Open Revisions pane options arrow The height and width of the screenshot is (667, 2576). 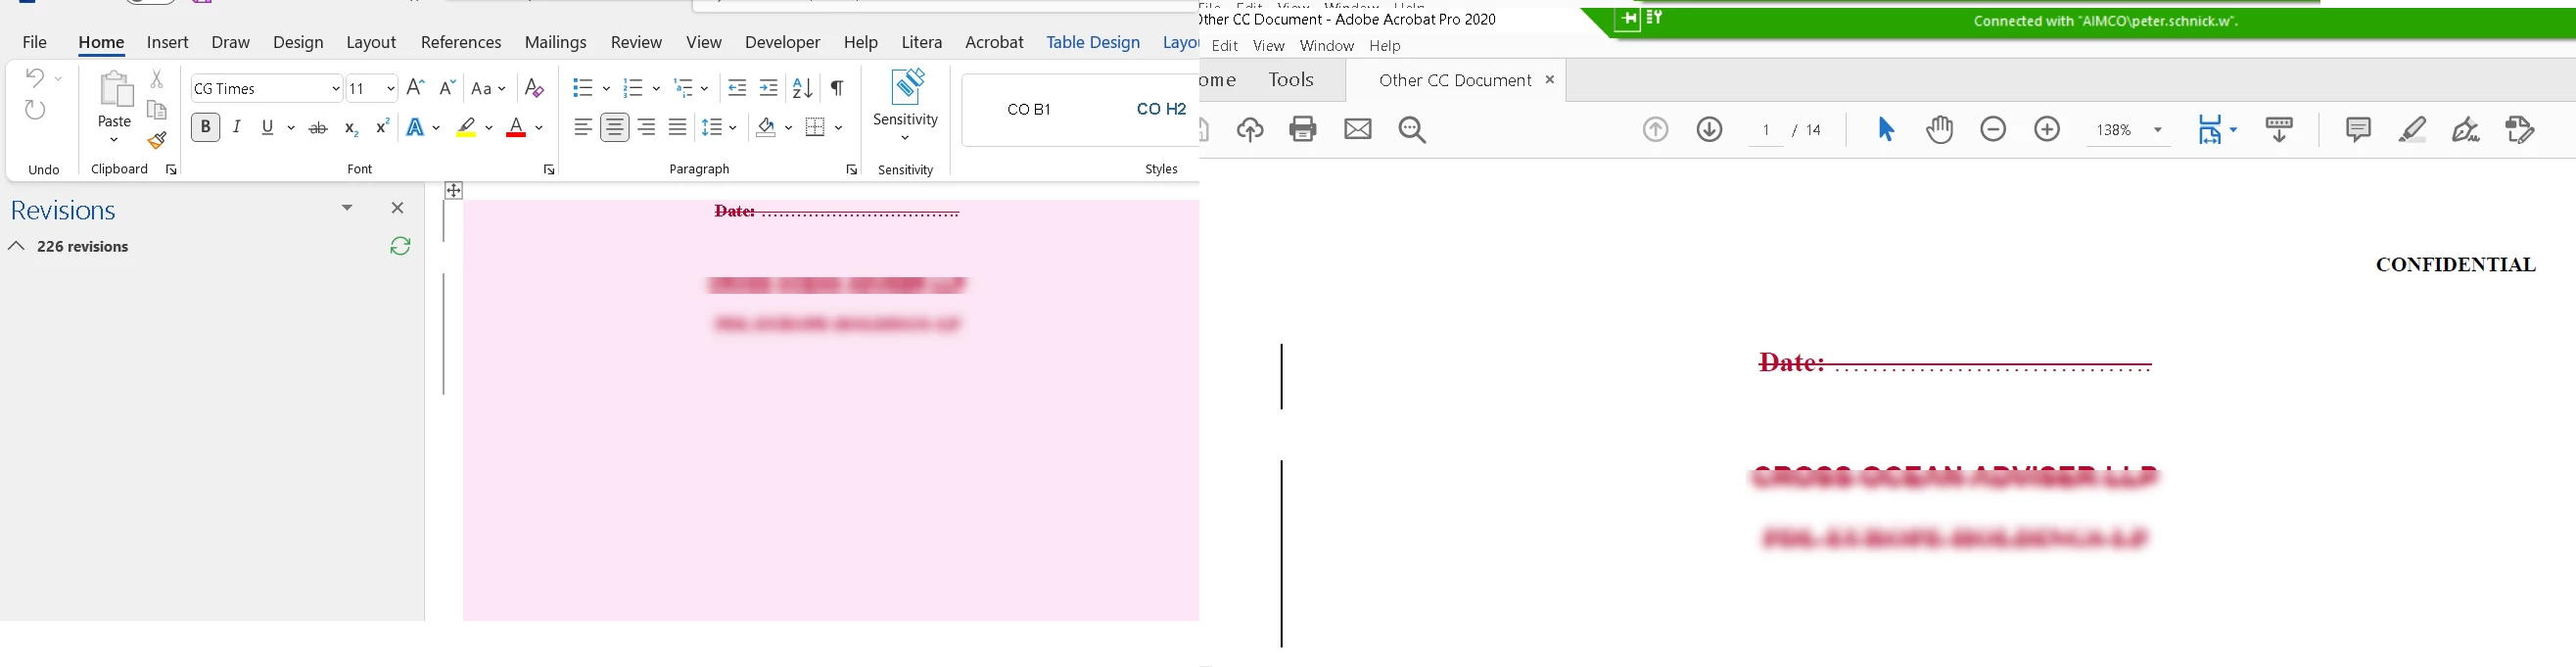coord(347,208)
